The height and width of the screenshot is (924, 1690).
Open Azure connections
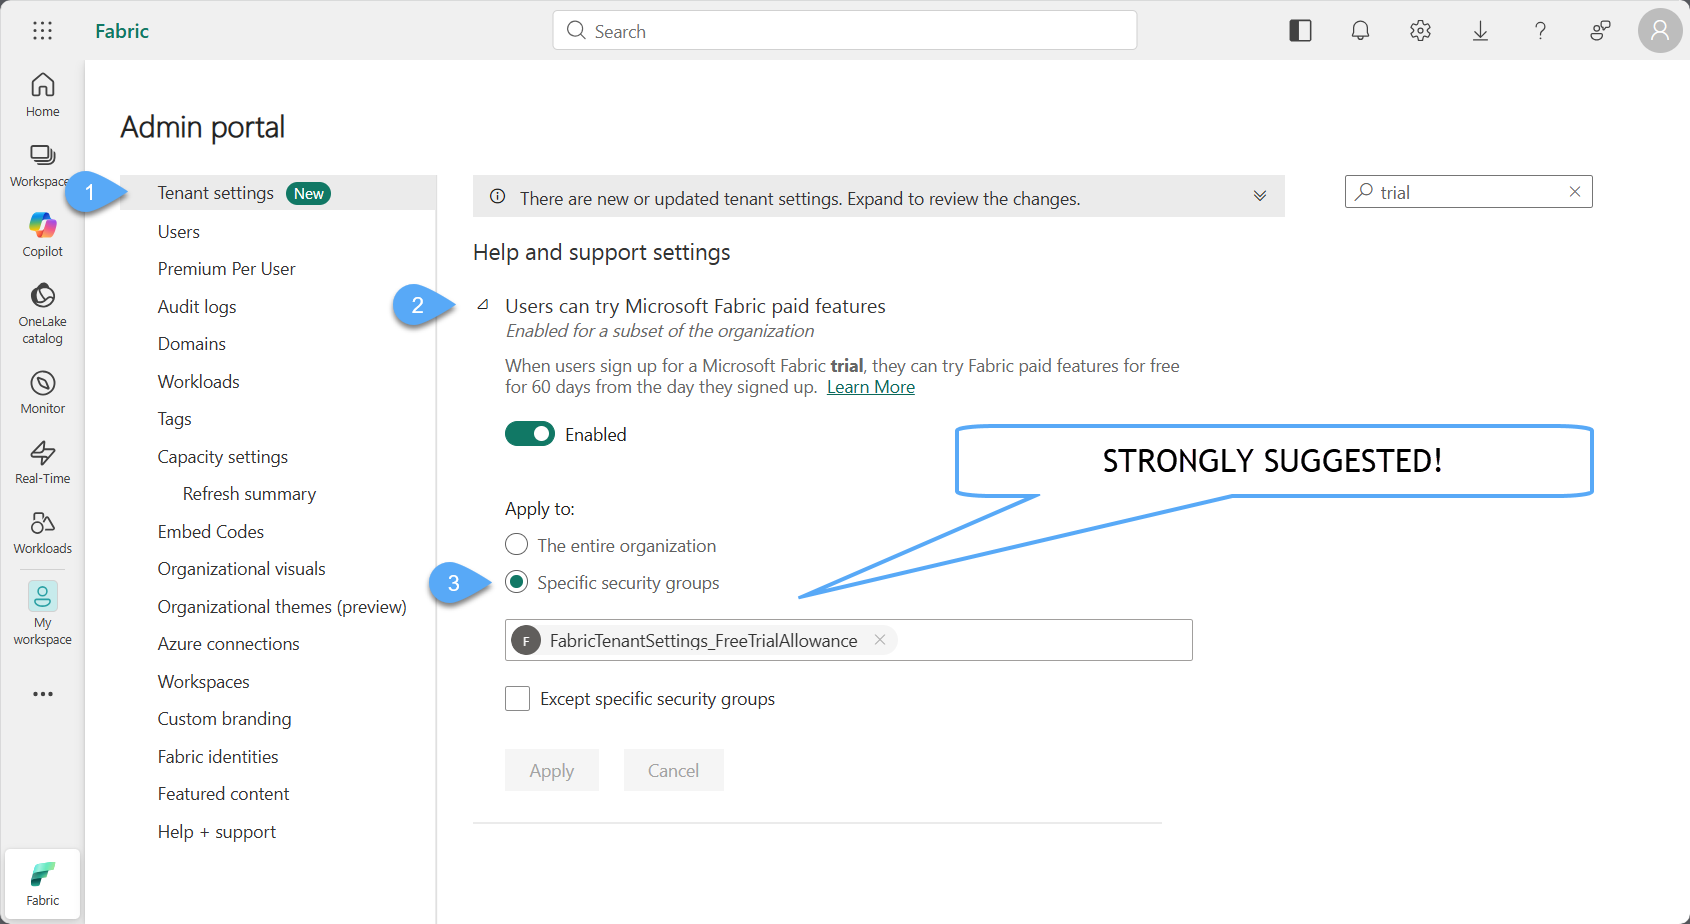[x=228, y=644]
